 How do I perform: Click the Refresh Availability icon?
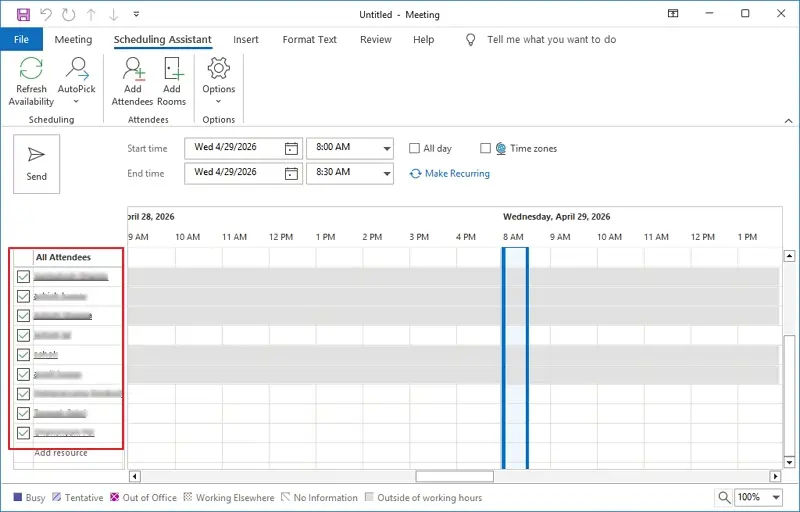tap(31, 68)
